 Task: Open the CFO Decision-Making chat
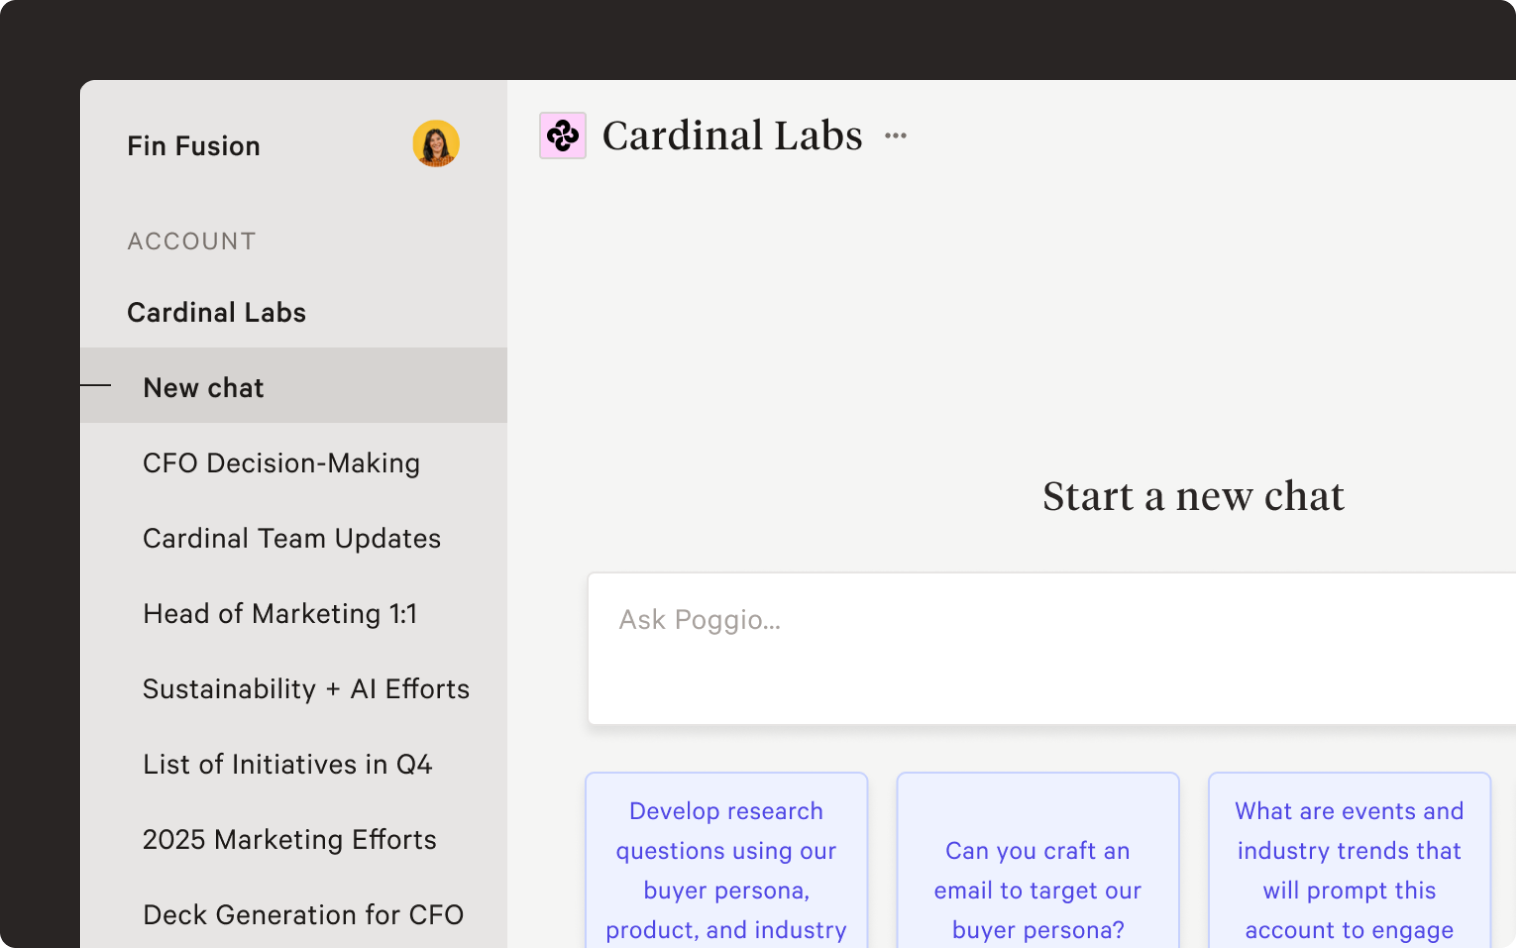[281, 463]
